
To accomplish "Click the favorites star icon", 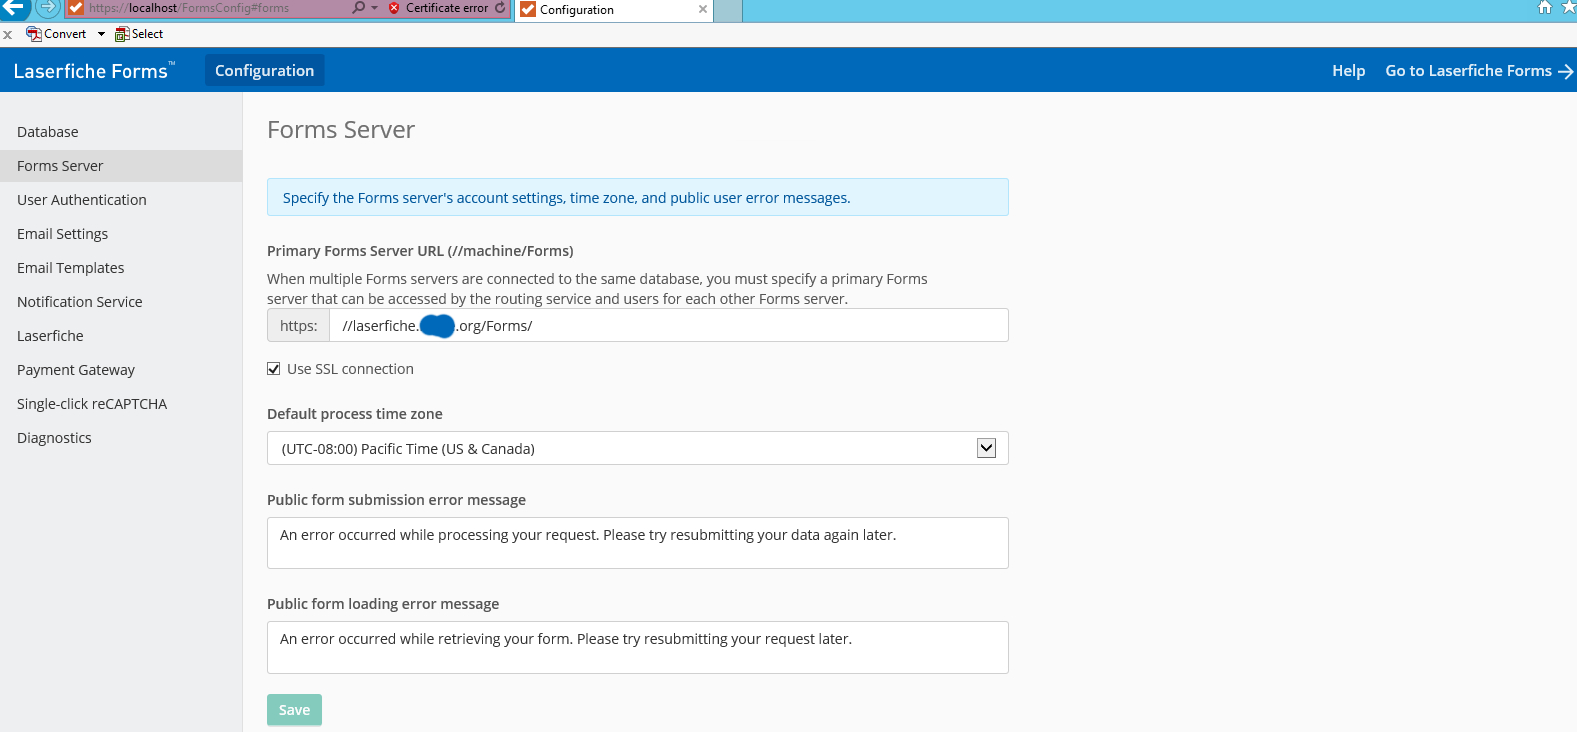I will (x=1568, y=7).
